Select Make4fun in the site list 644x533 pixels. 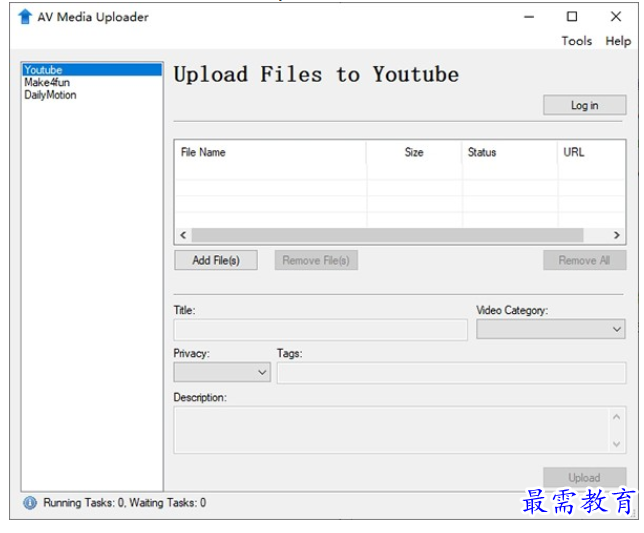tap(92, 83)
